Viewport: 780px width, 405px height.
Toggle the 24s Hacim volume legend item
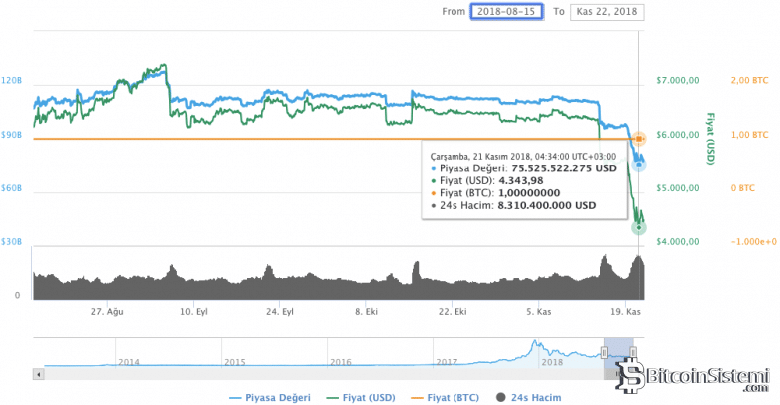pos(523,397)
